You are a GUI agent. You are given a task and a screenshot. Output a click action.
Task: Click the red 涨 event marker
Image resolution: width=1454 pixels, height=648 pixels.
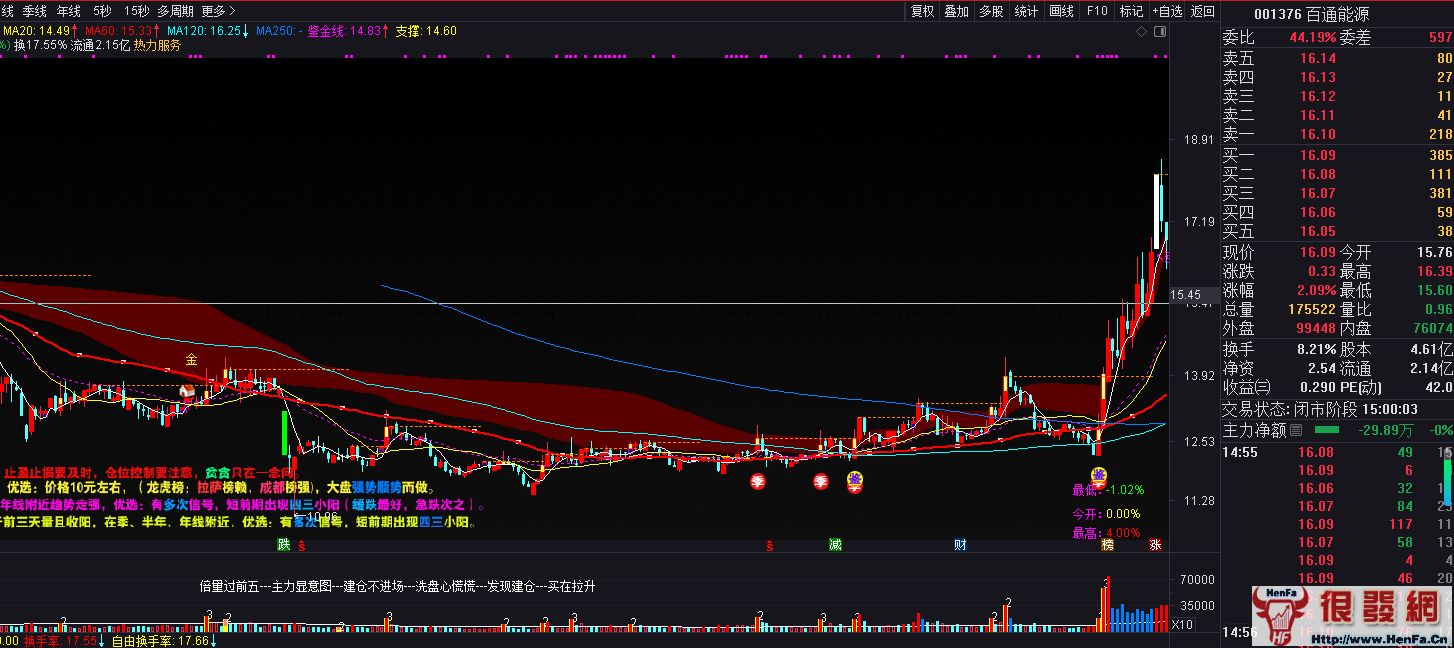1155,545
